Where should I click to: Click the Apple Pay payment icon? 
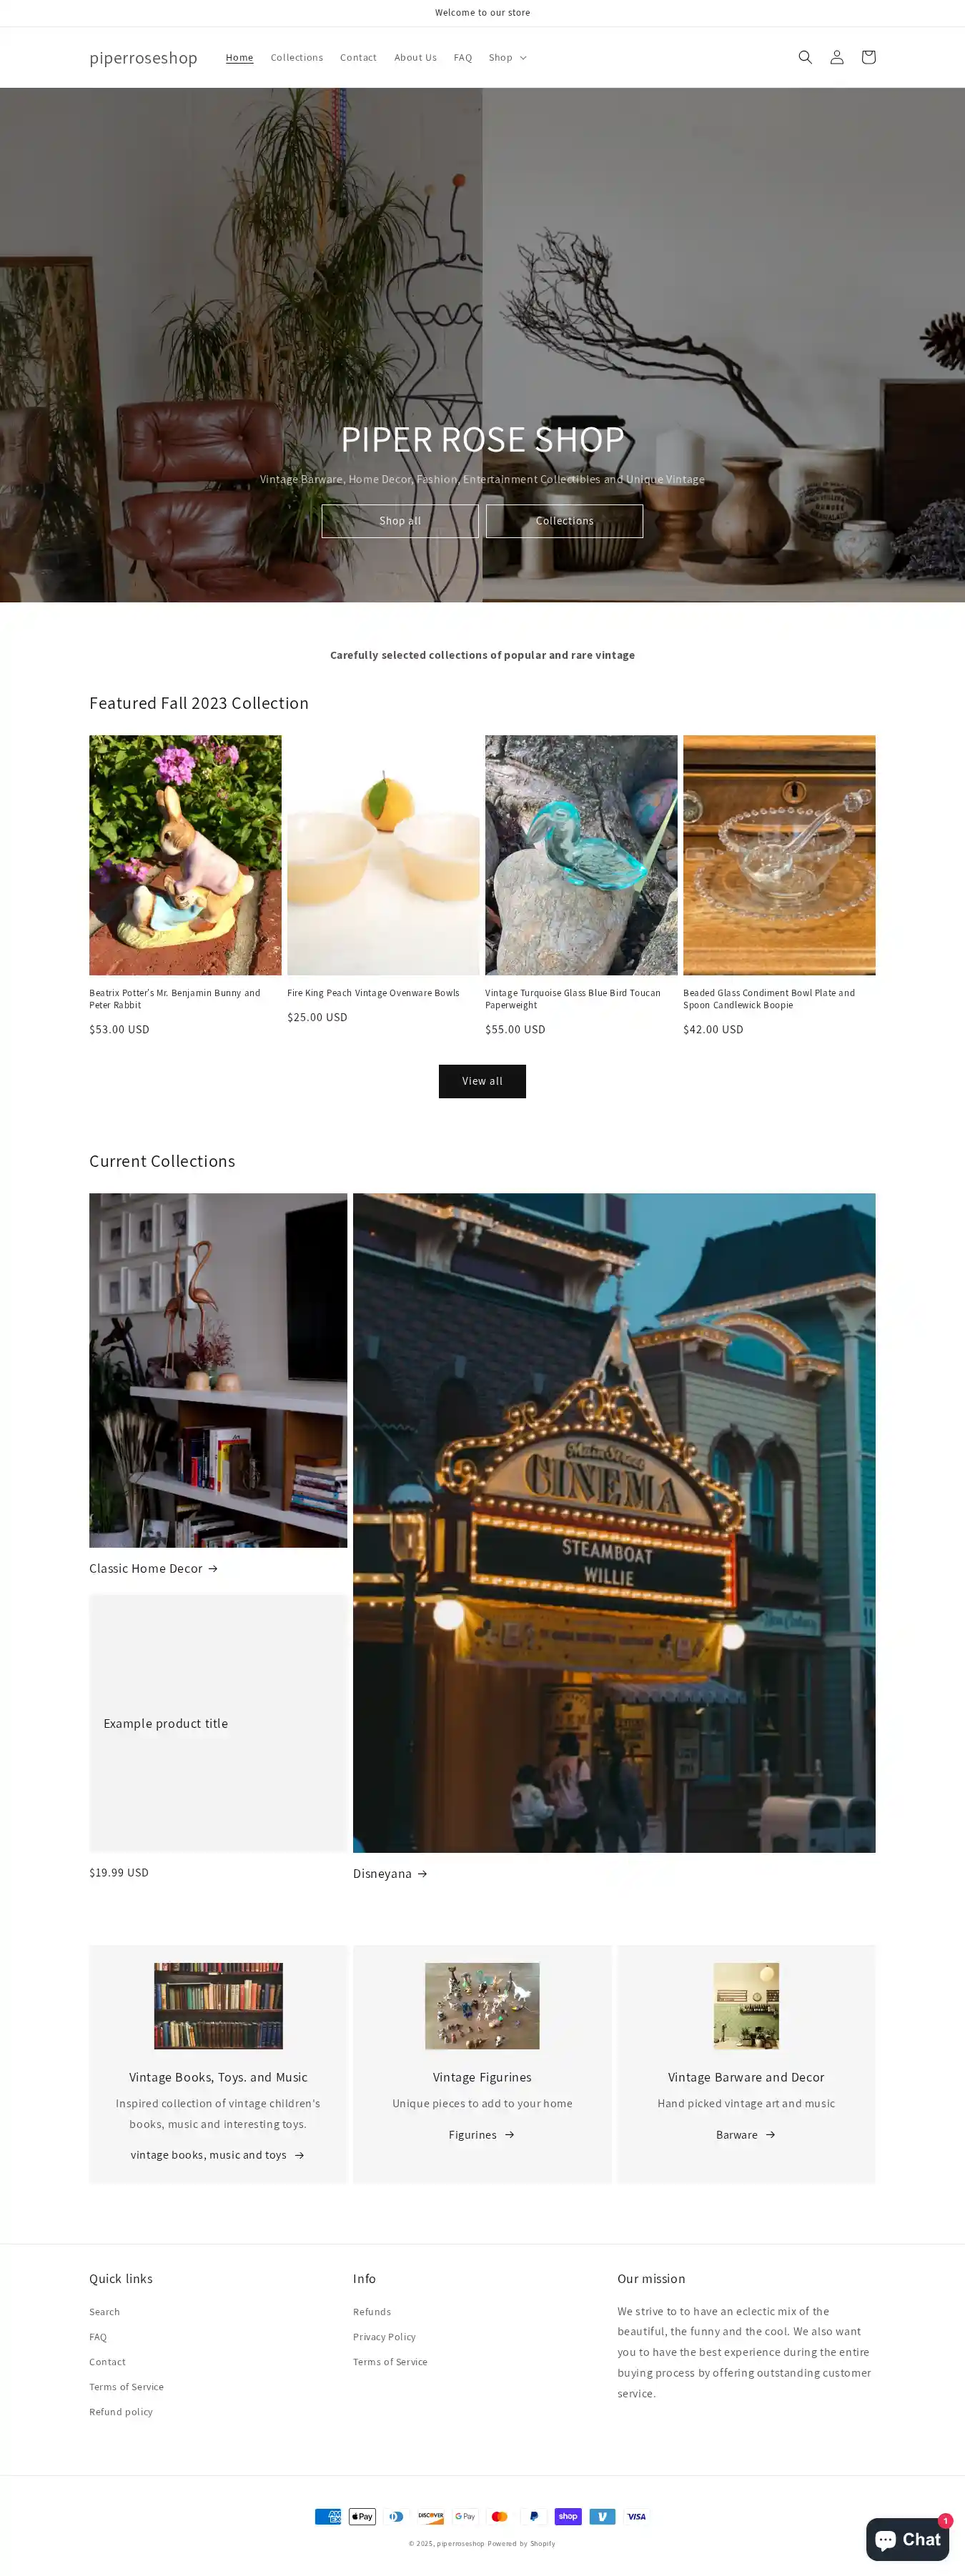coord(362,2516)
